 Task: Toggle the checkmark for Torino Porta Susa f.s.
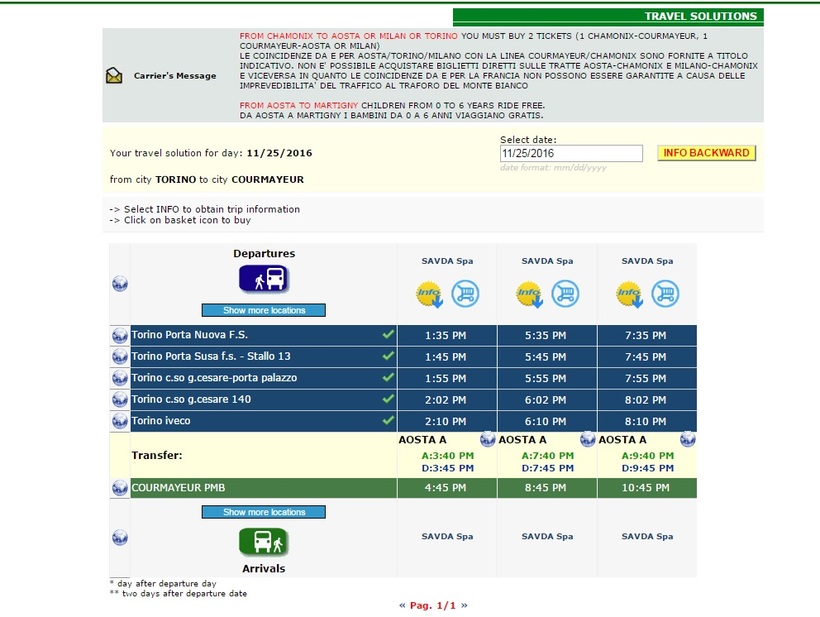click(387, 357)
